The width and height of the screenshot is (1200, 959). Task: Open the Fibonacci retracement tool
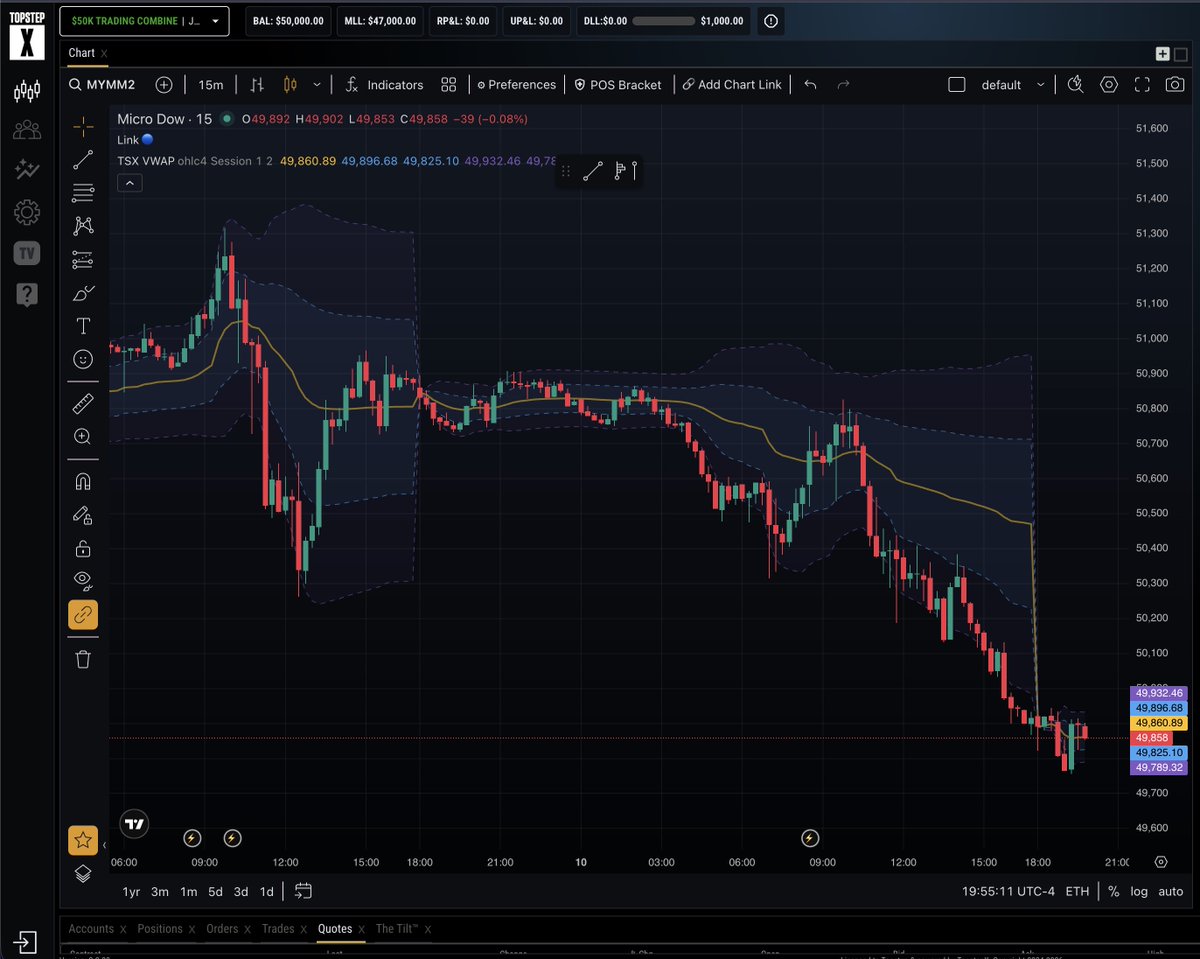(83, 193)
